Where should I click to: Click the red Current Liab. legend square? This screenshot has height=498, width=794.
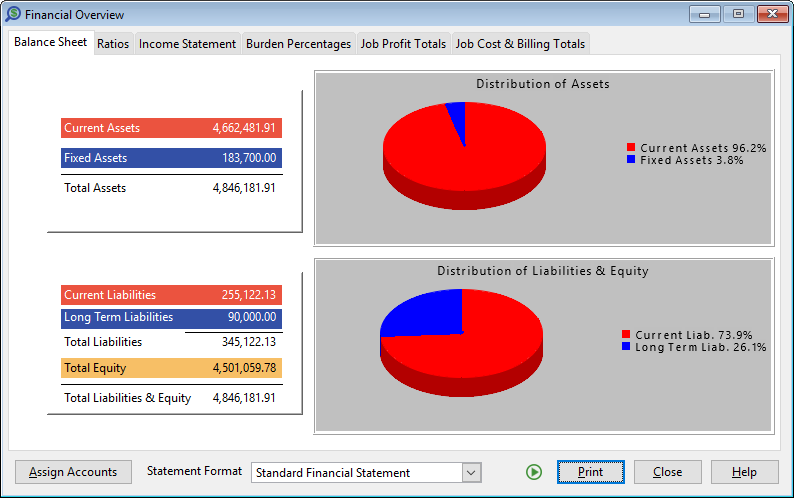click(x=626, y=334)
